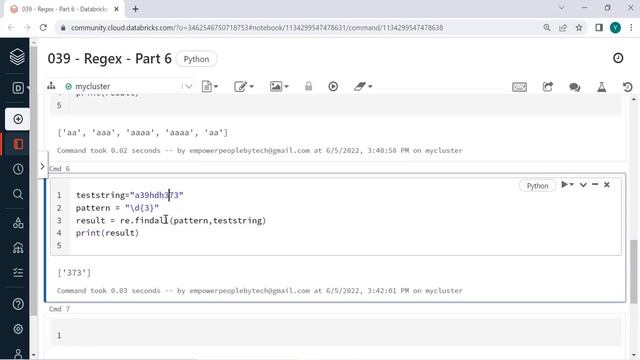This screenshot has width=640, height=360.
Task: Open the View menu dropdown in toolbar
Action: (x=279, y=87)
